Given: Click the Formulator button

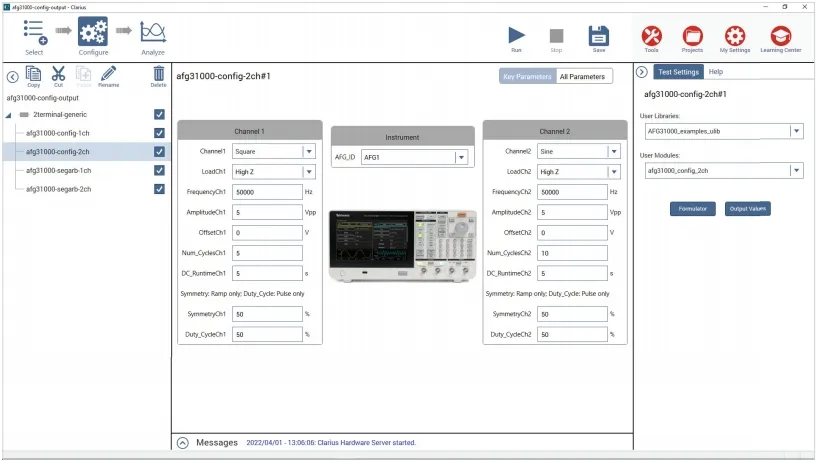Looking at the screenshot, I should tap(692, 209).
